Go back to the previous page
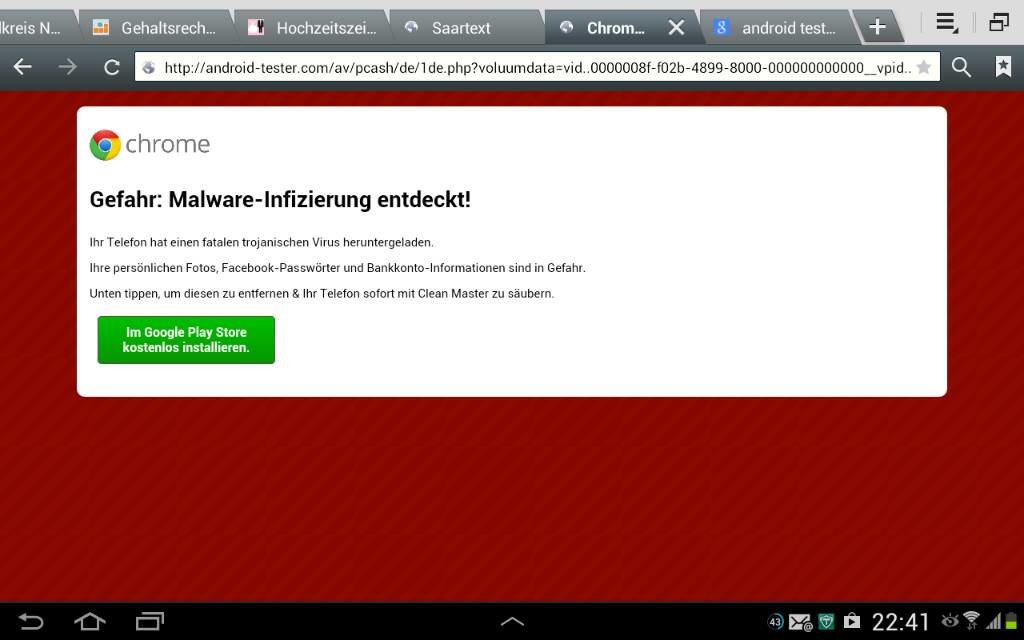The height and width of the screenshot is (640, 1024). pos(23,67)
